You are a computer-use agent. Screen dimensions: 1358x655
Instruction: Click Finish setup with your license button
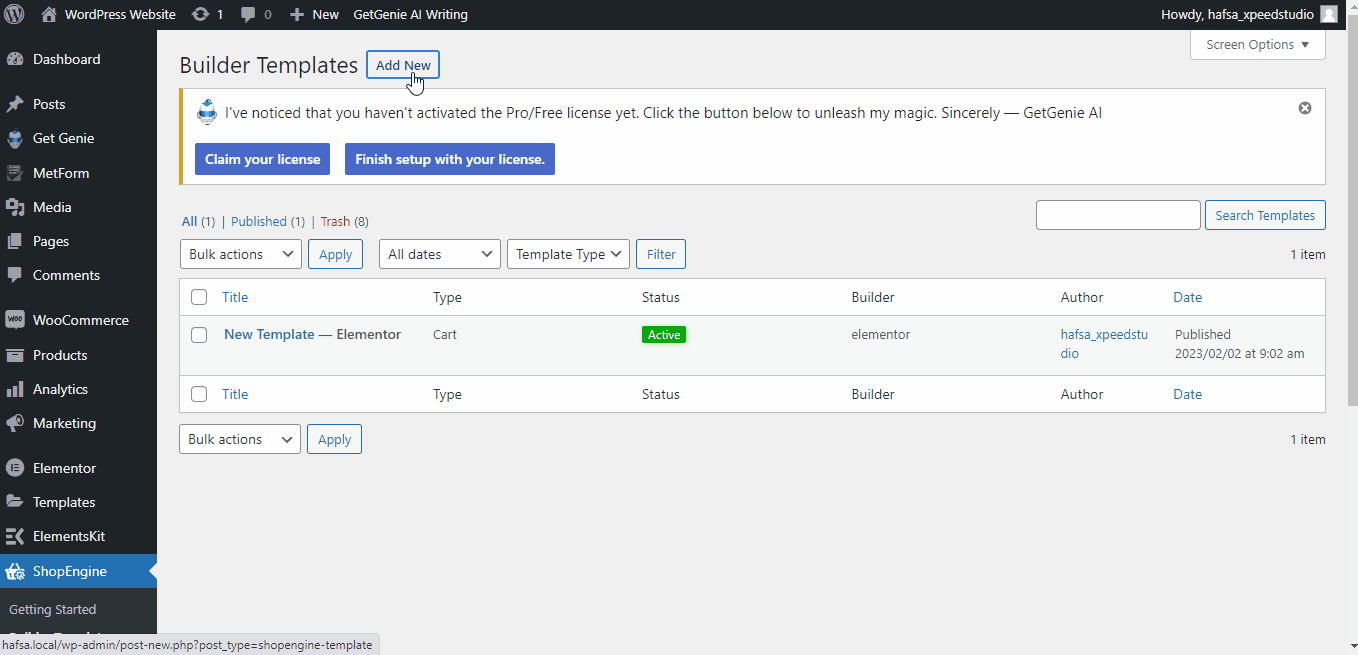450,159
